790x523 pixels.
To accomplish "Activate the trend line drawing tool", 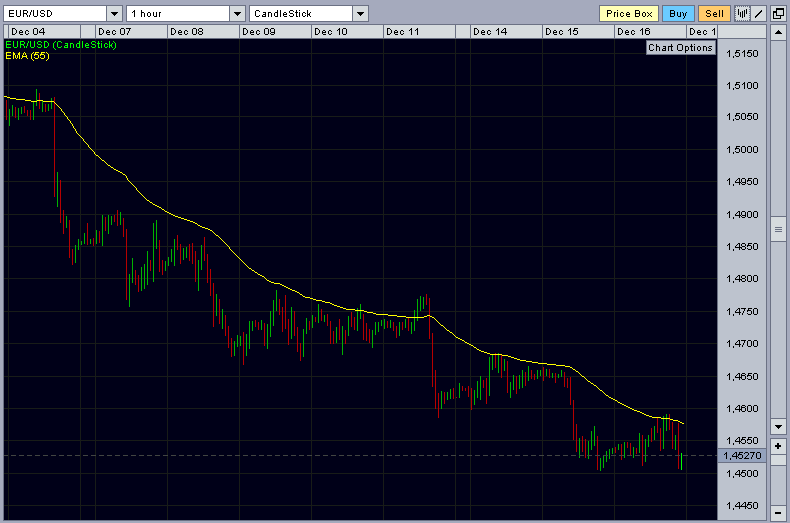I will 759,14.
